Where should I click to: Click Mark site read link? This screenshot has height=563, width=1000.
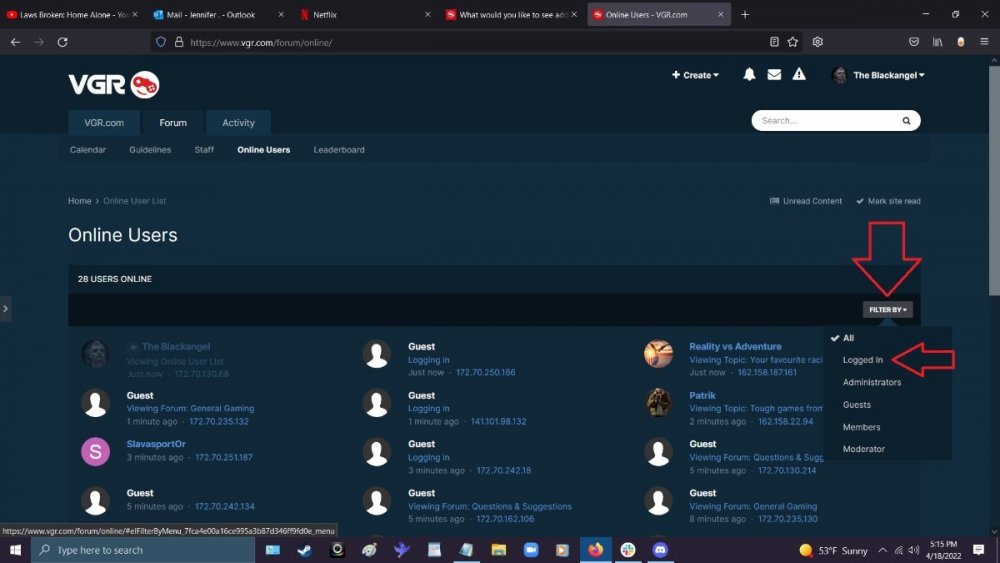(x=888, y=201)
